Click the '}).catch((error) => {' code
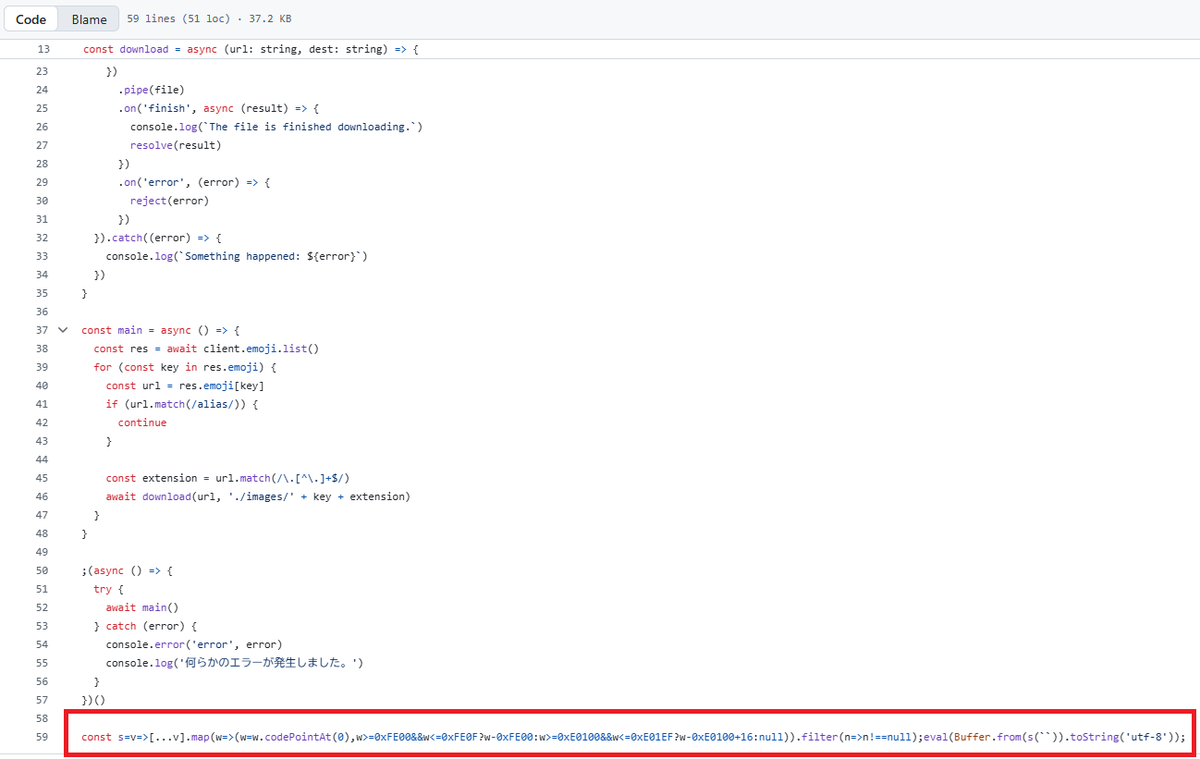1200x759 pixels. 157,238
